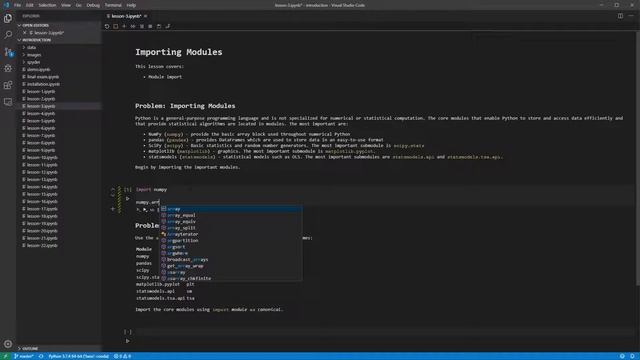The image size is (640, 360).
Task: Open the remote window indicator in status bar
Action: point(5,356)
